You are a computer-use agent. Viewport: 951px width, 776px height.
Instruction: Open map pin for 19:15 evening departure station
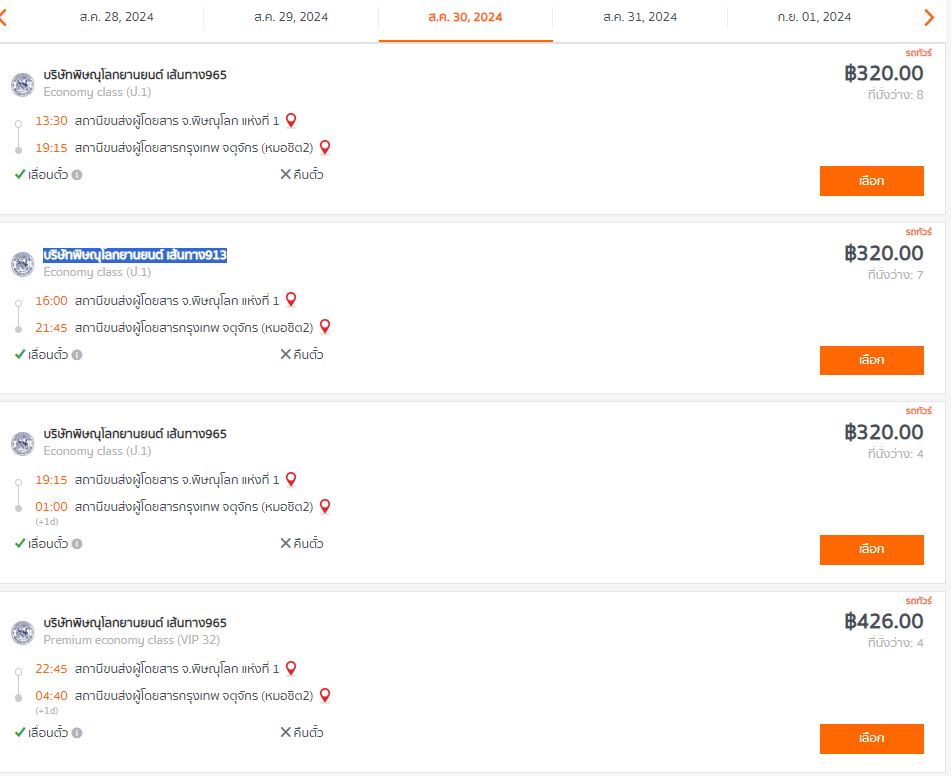(291, 479)
